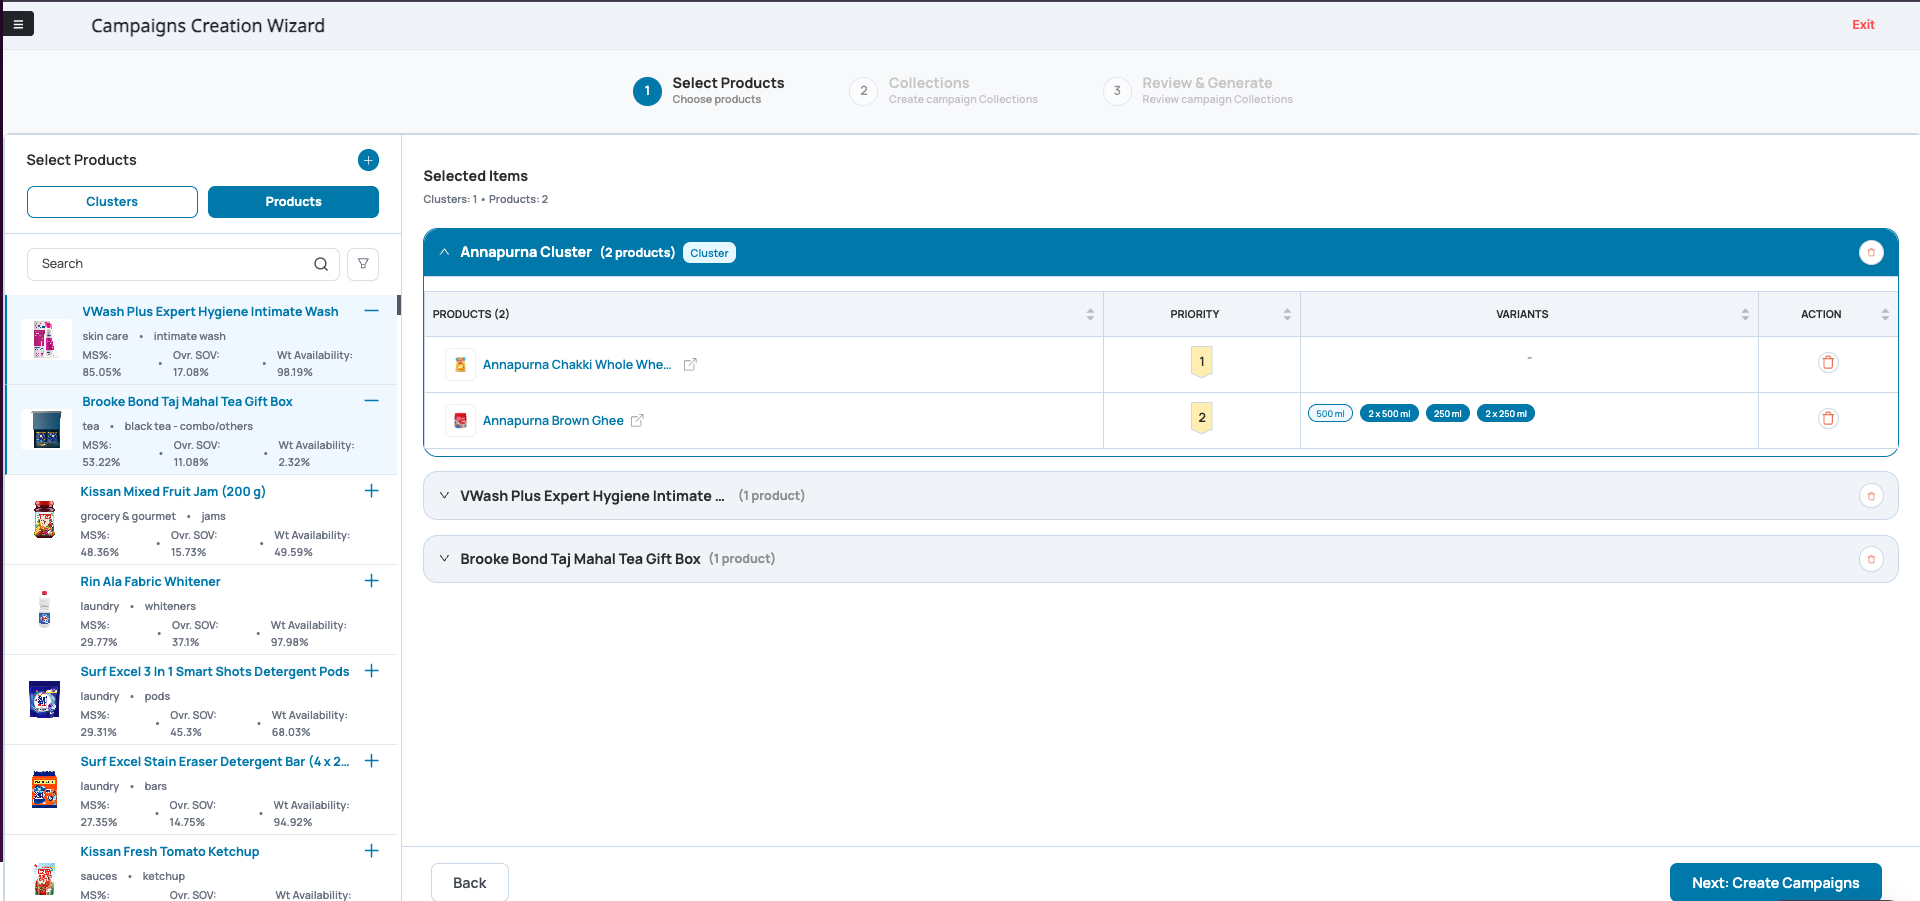The width and height of the screenshot is (1920, 901).
Task: Add Surf Excel Stain Eraser Detergent Bar with plus
Action: (372, 761)
